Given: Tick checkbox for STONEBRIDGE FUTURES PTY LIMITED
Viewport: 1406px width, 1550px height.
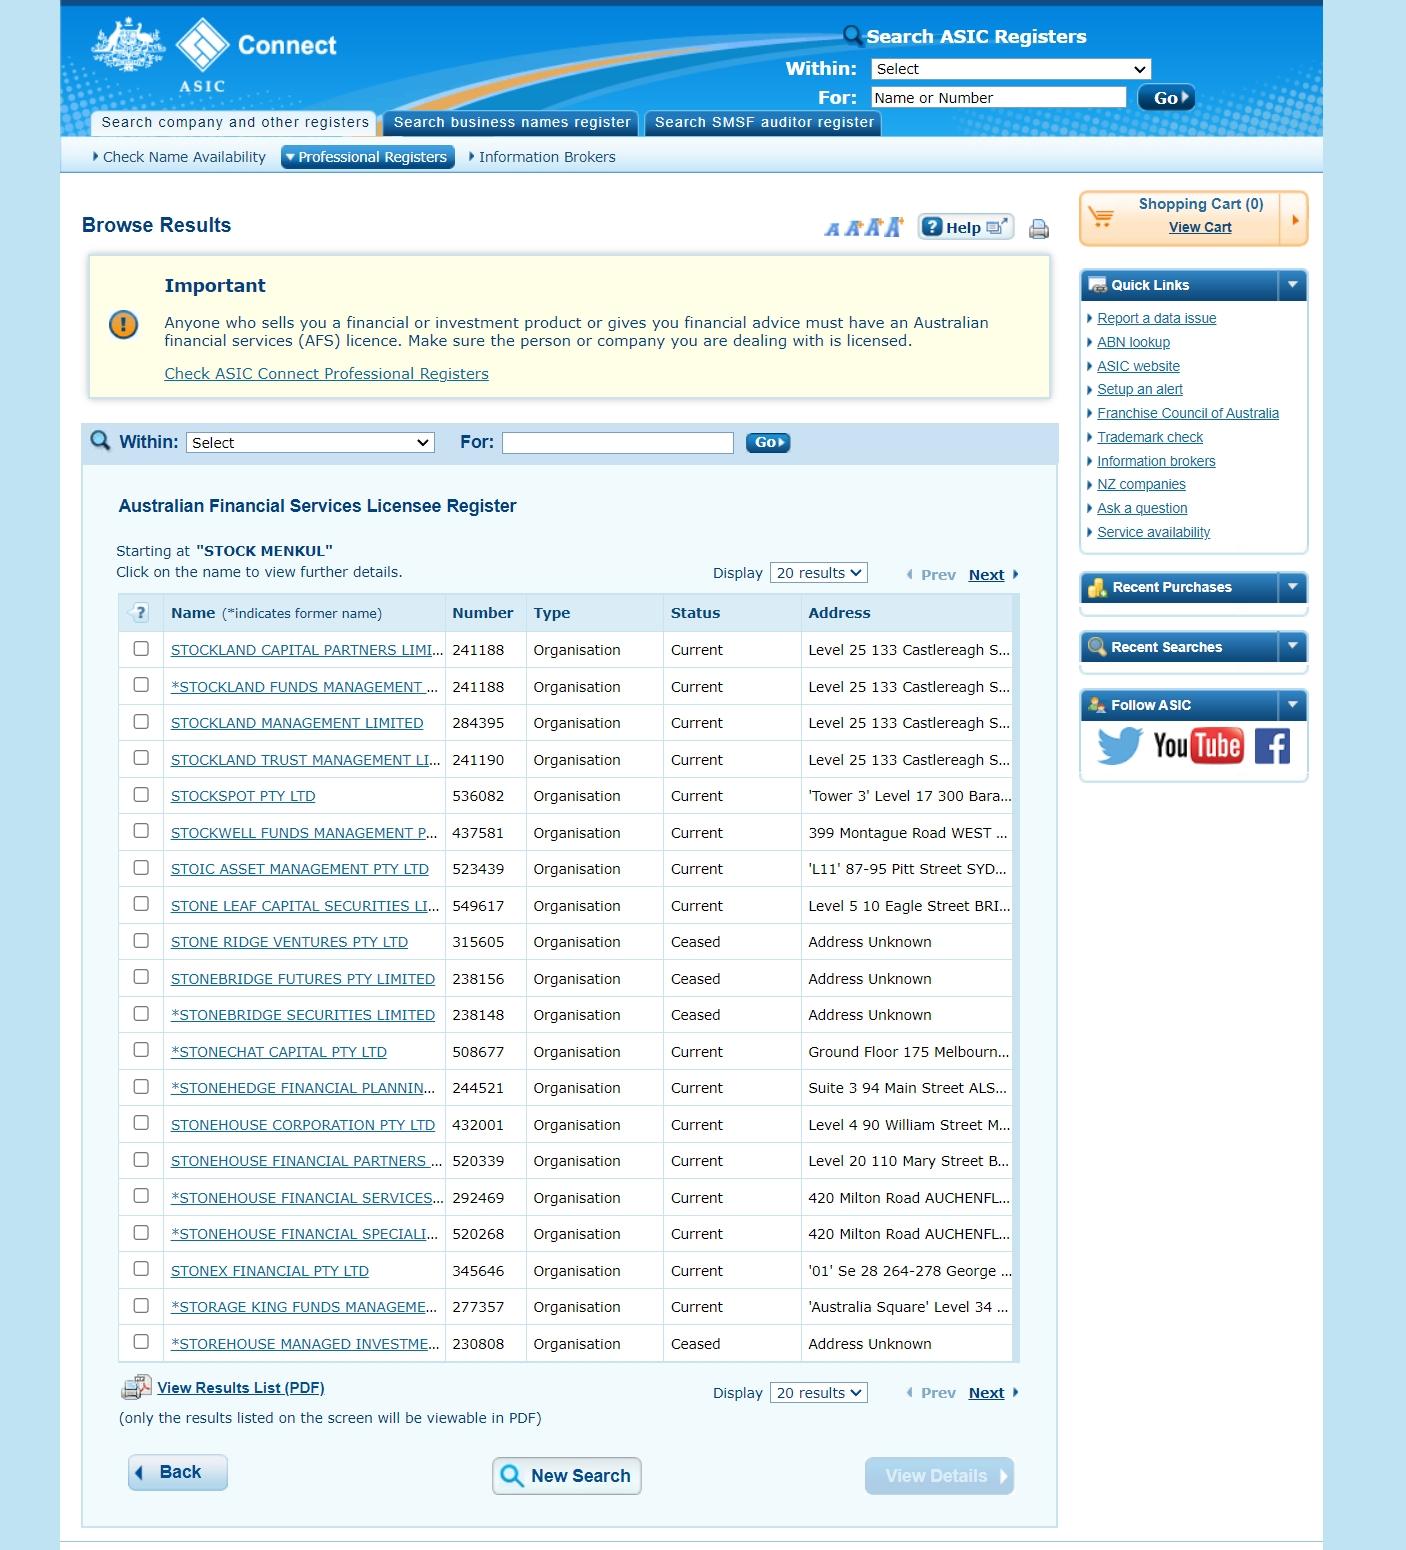Looking at the screenshot, I should pos(141,977).
